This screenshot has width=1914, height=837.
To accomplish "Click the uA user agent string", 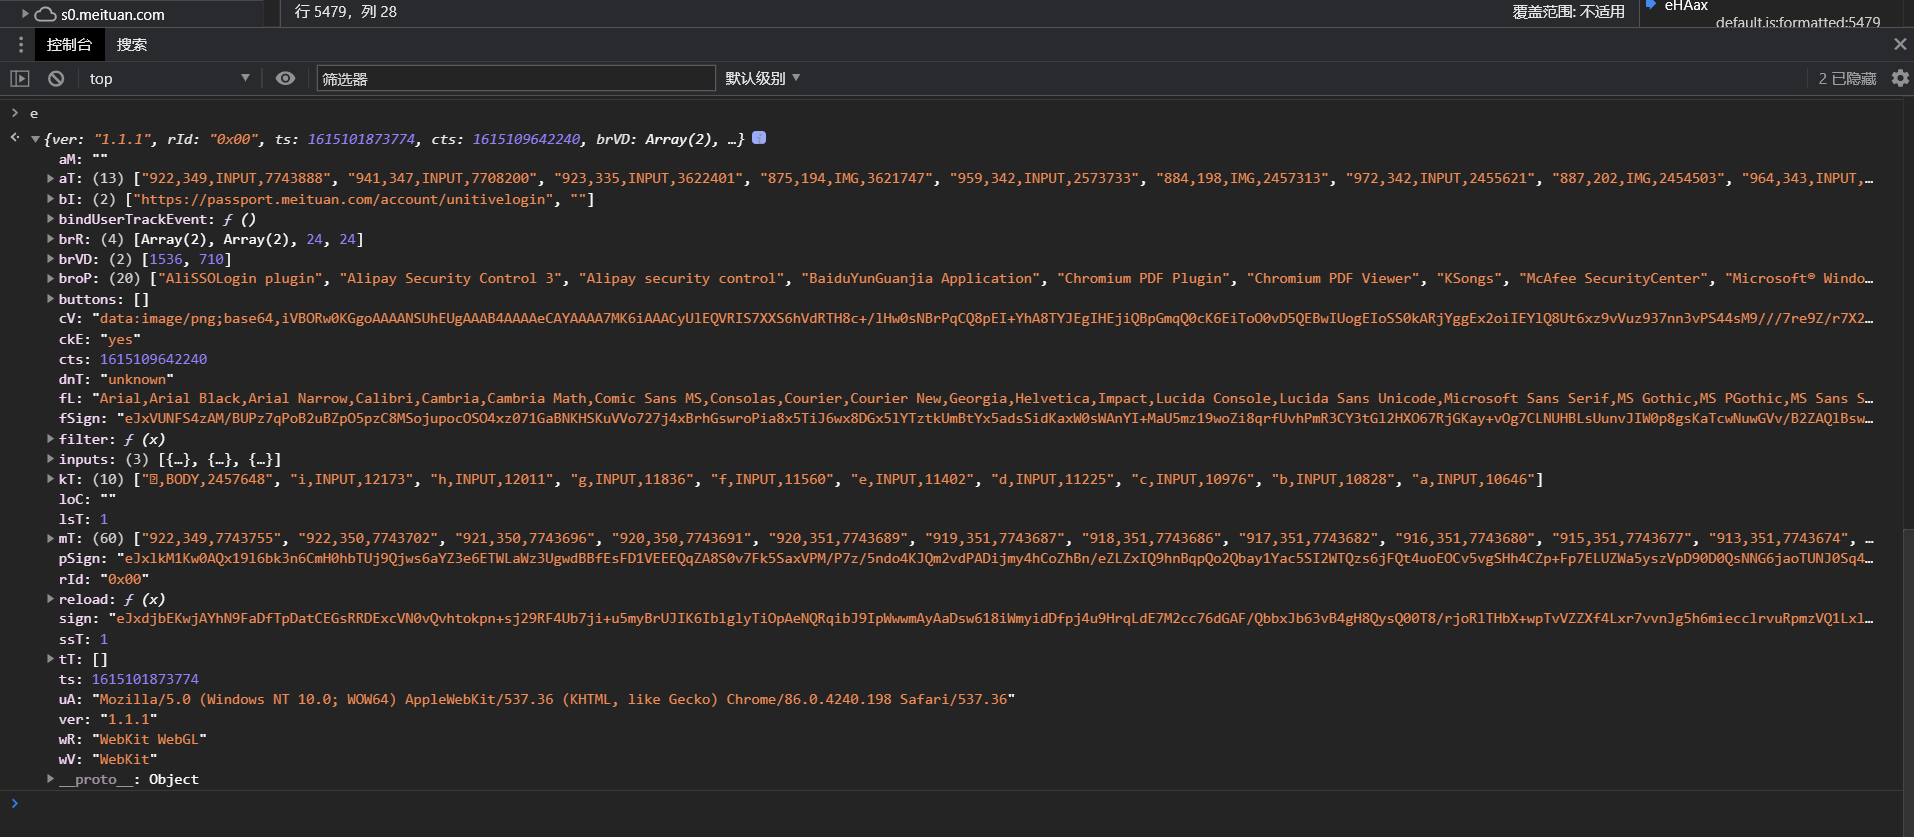I will coord(553,699).
